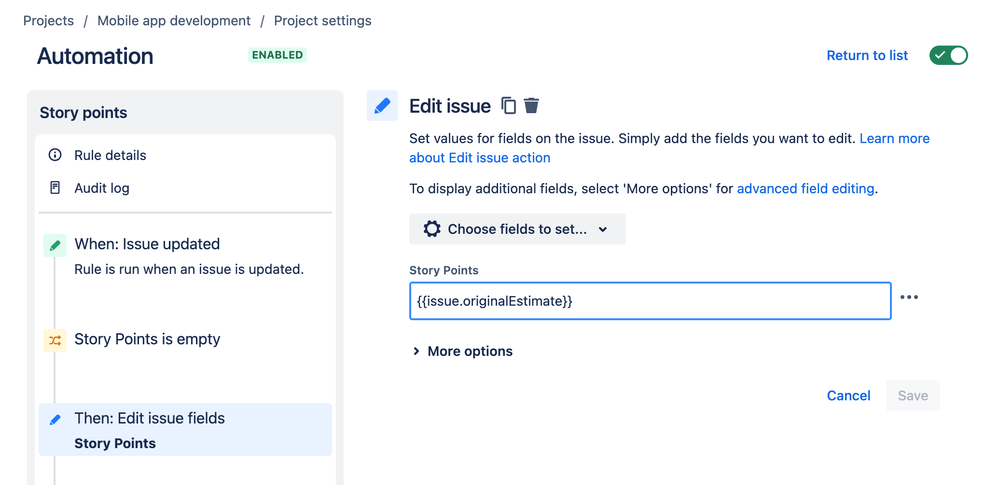999x485 pixels.
Task: Click the green pencil trigger icon
Action: [55, 244]
